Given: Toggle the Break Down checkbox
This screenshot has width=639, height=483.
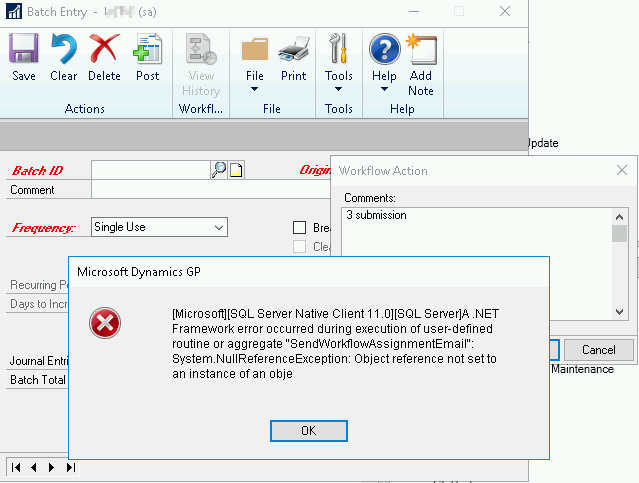Looking at the screenshot, I should pyautogui.click(x=300, y=227).
